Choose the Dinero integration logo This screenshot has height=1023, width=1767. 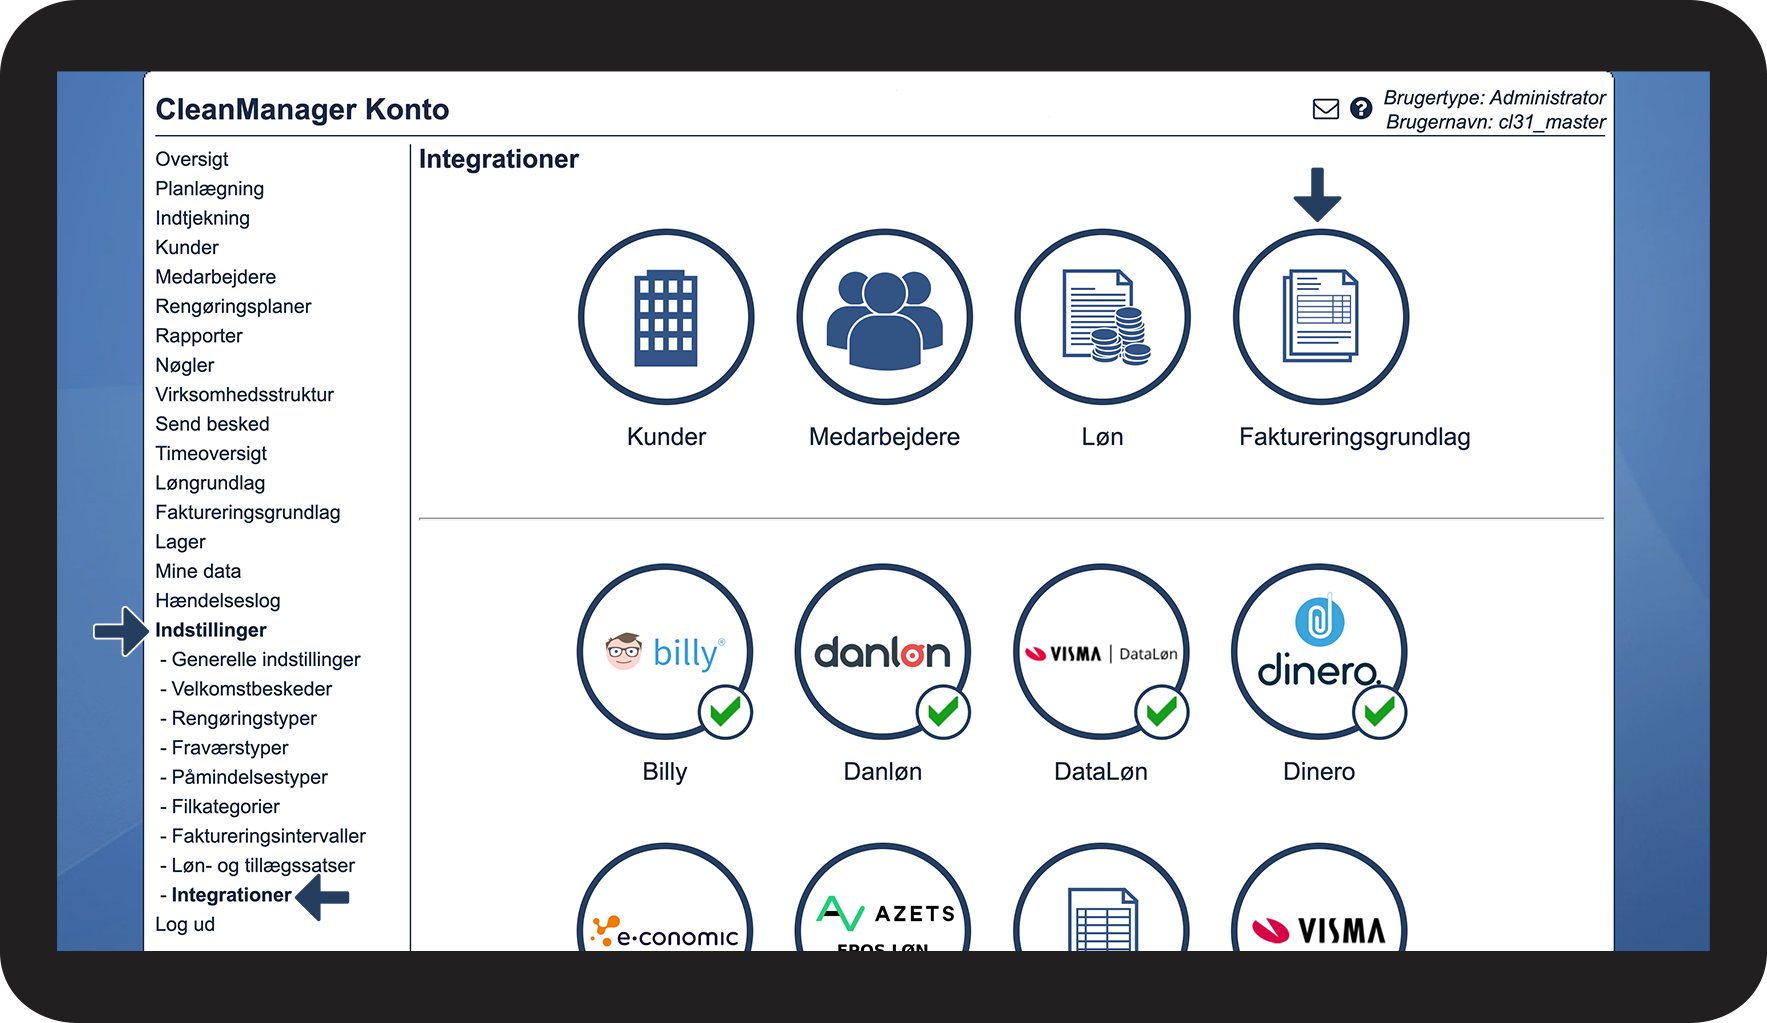[x=1319, y=652]
